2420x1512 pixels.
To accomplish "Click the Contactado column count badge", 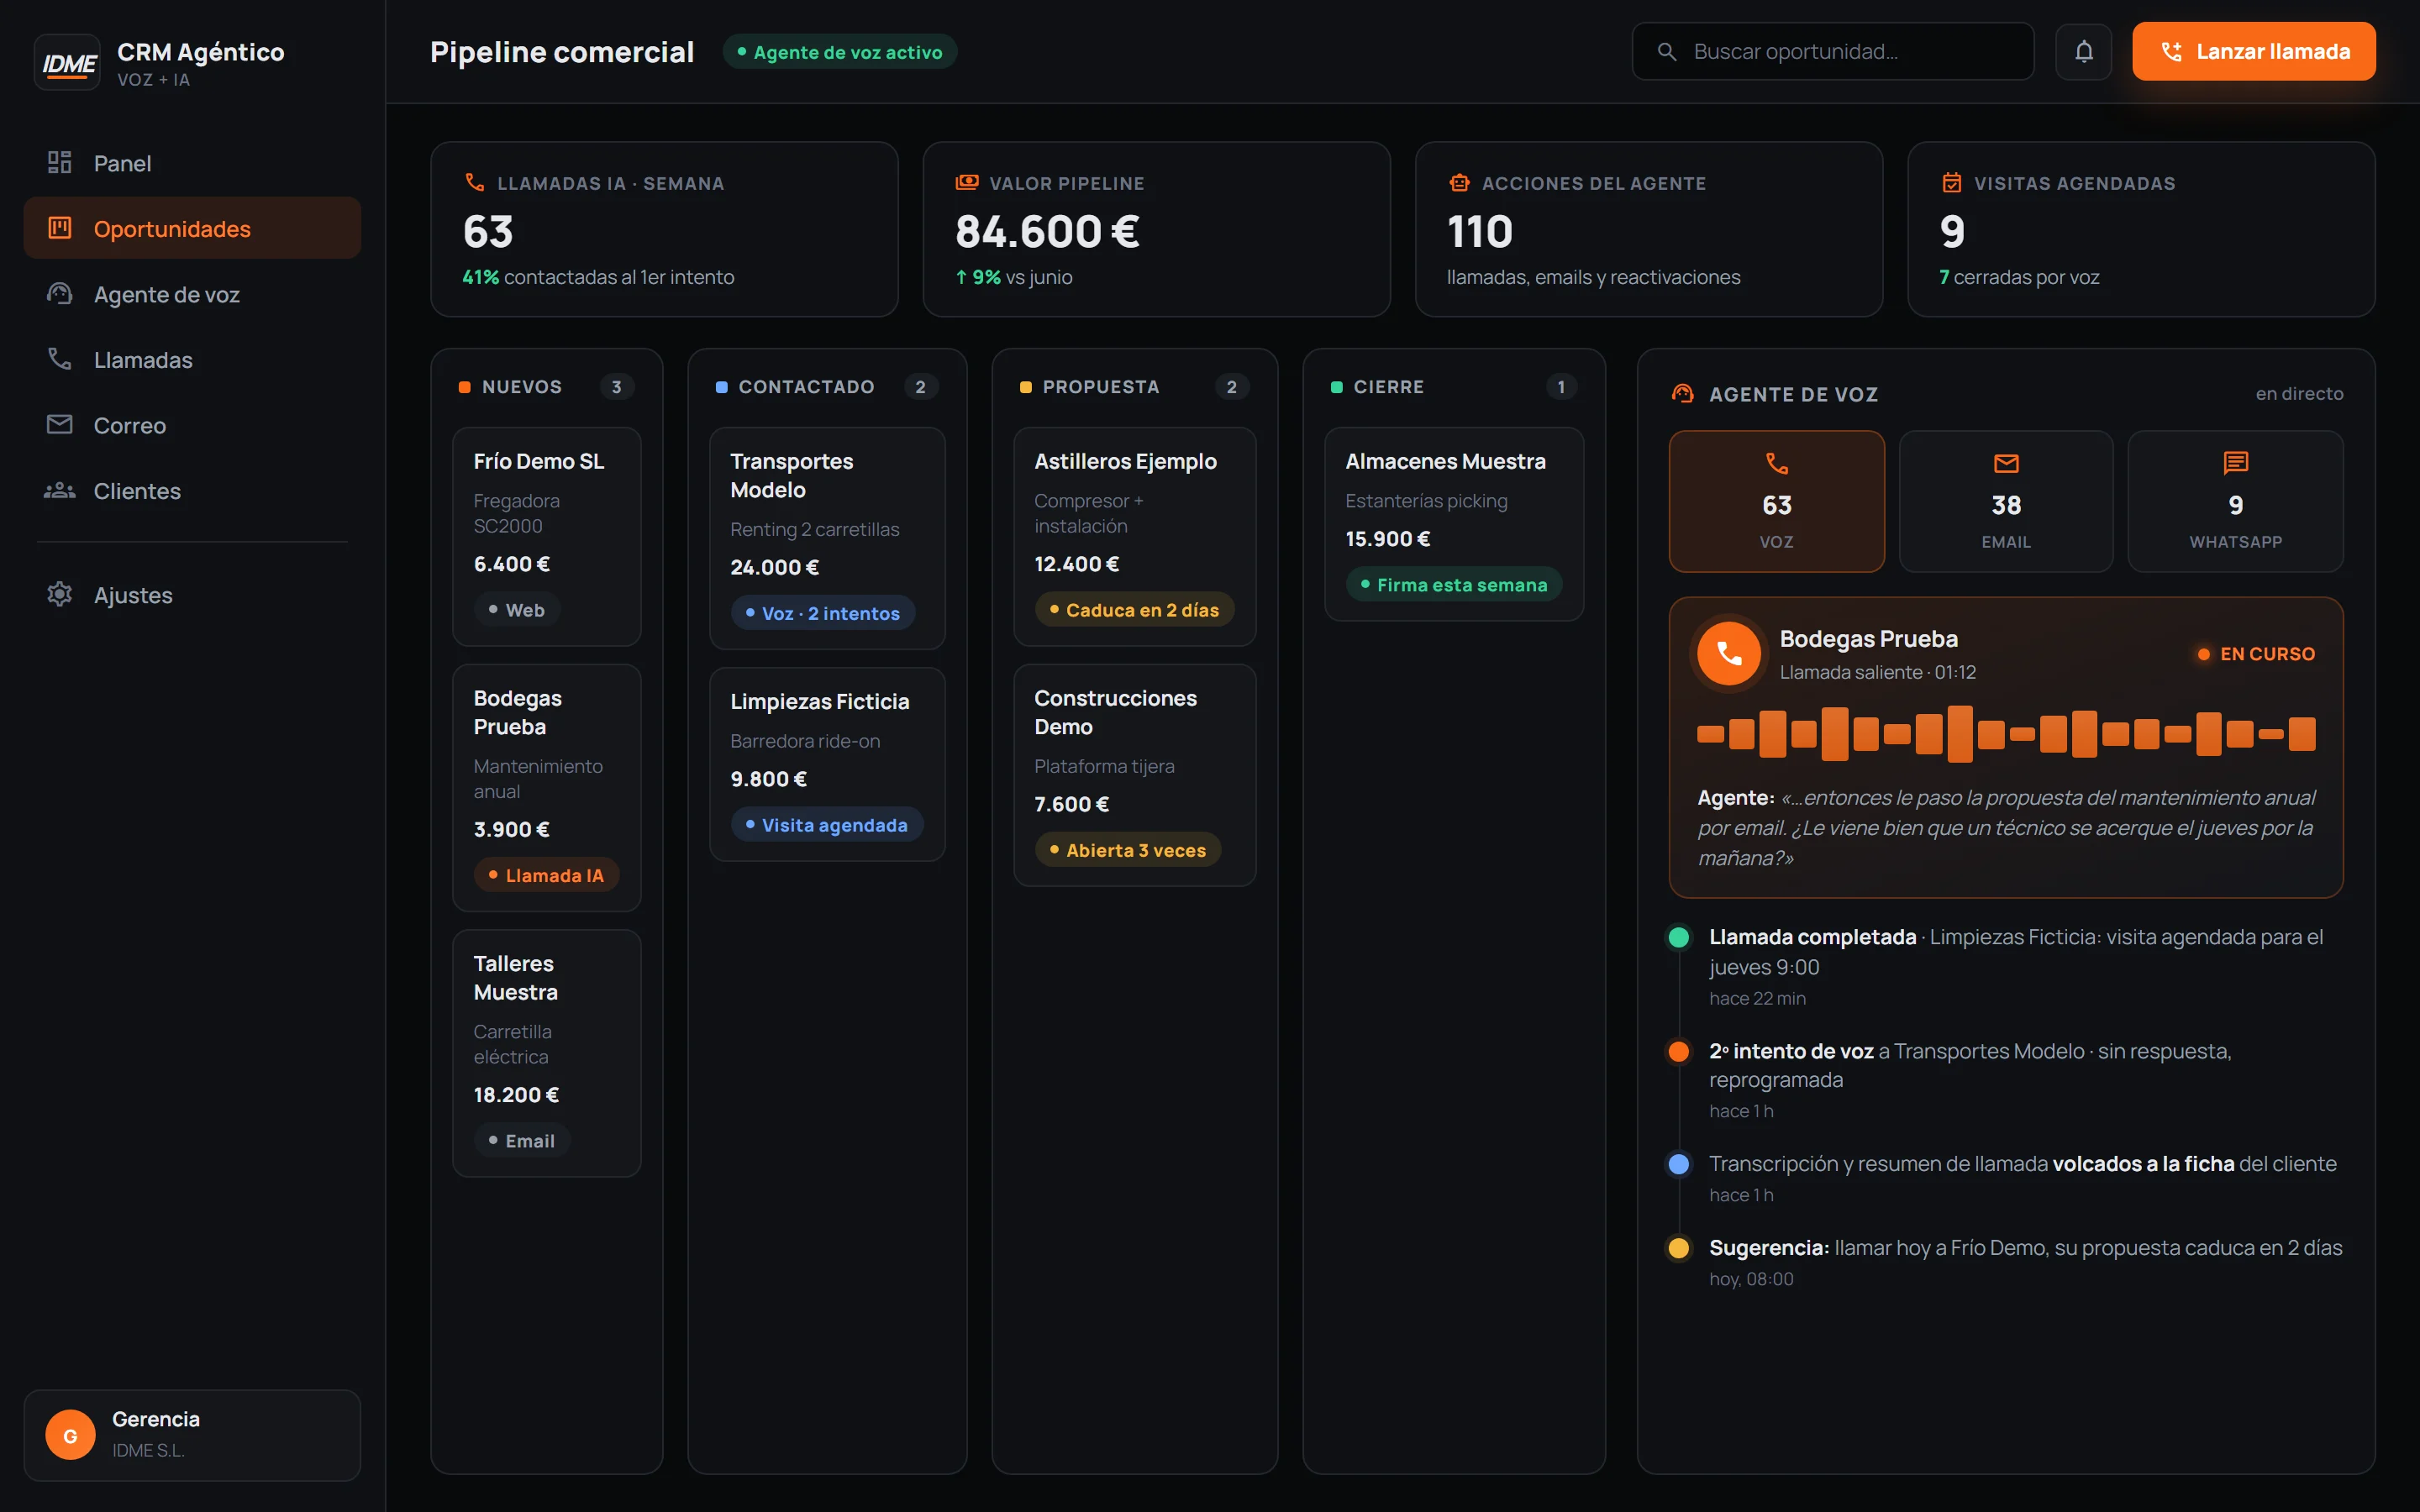I will pos(921,387).
